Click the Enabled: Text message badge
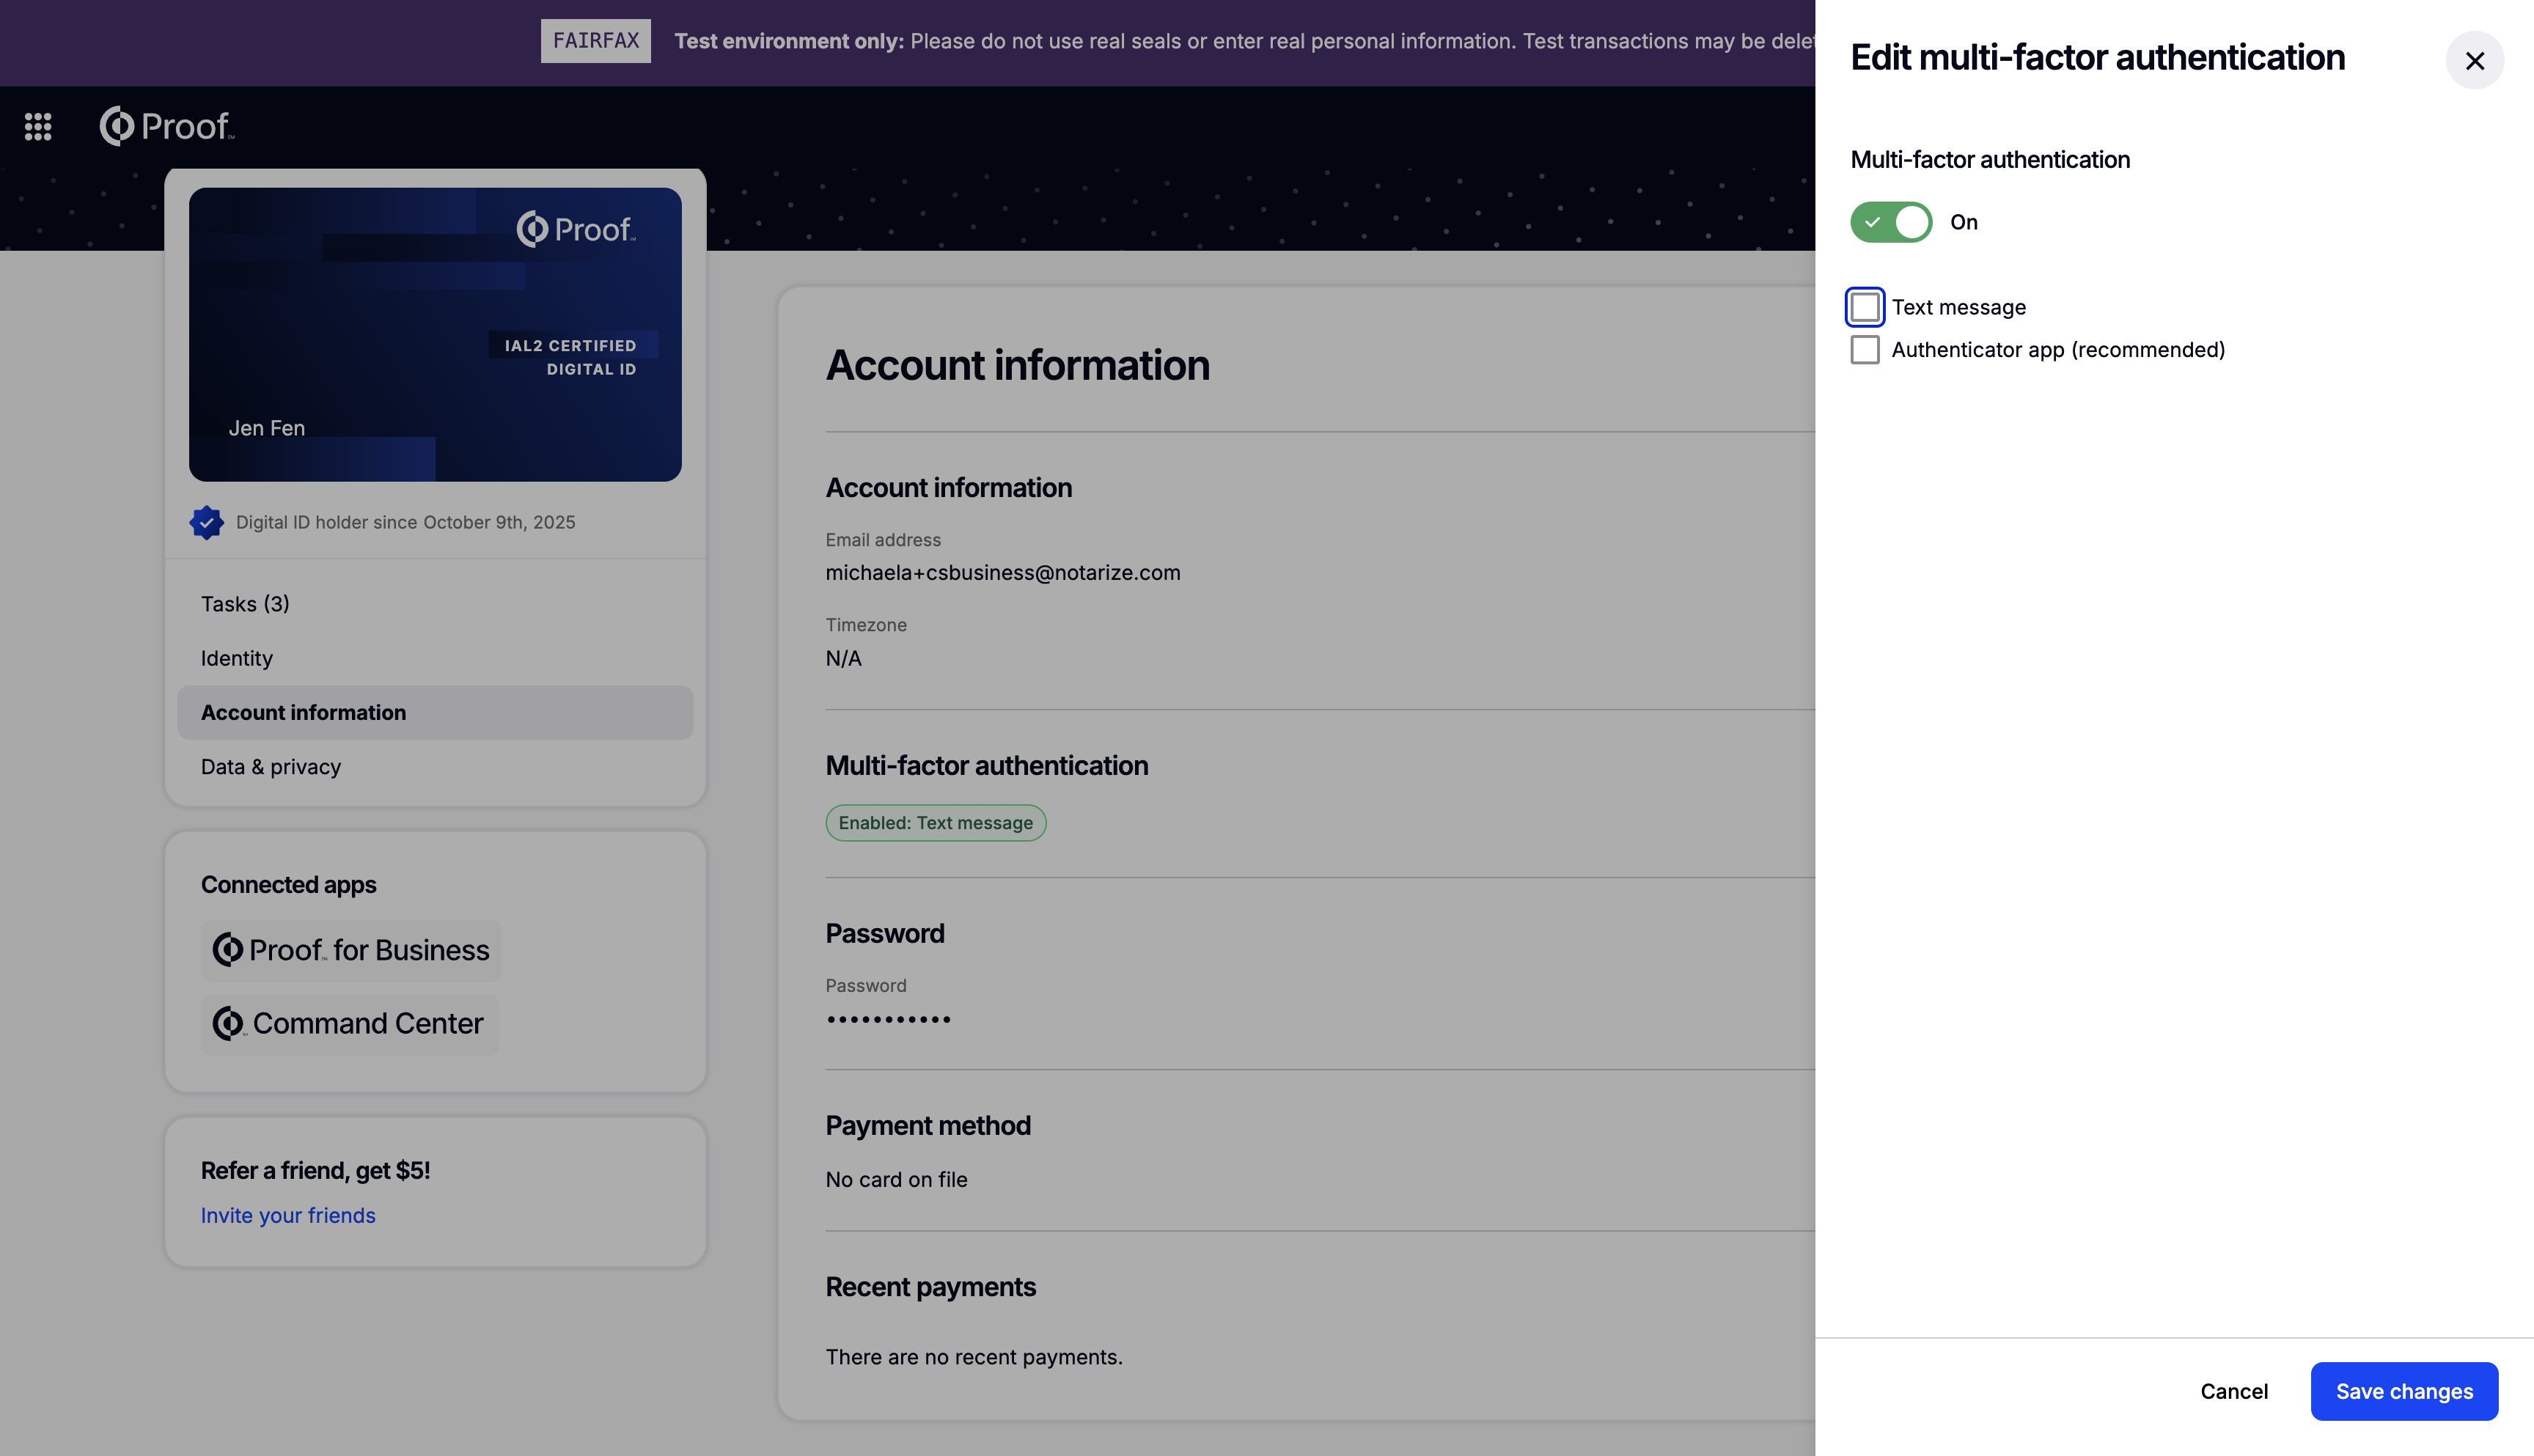 [x=935, y=823]
